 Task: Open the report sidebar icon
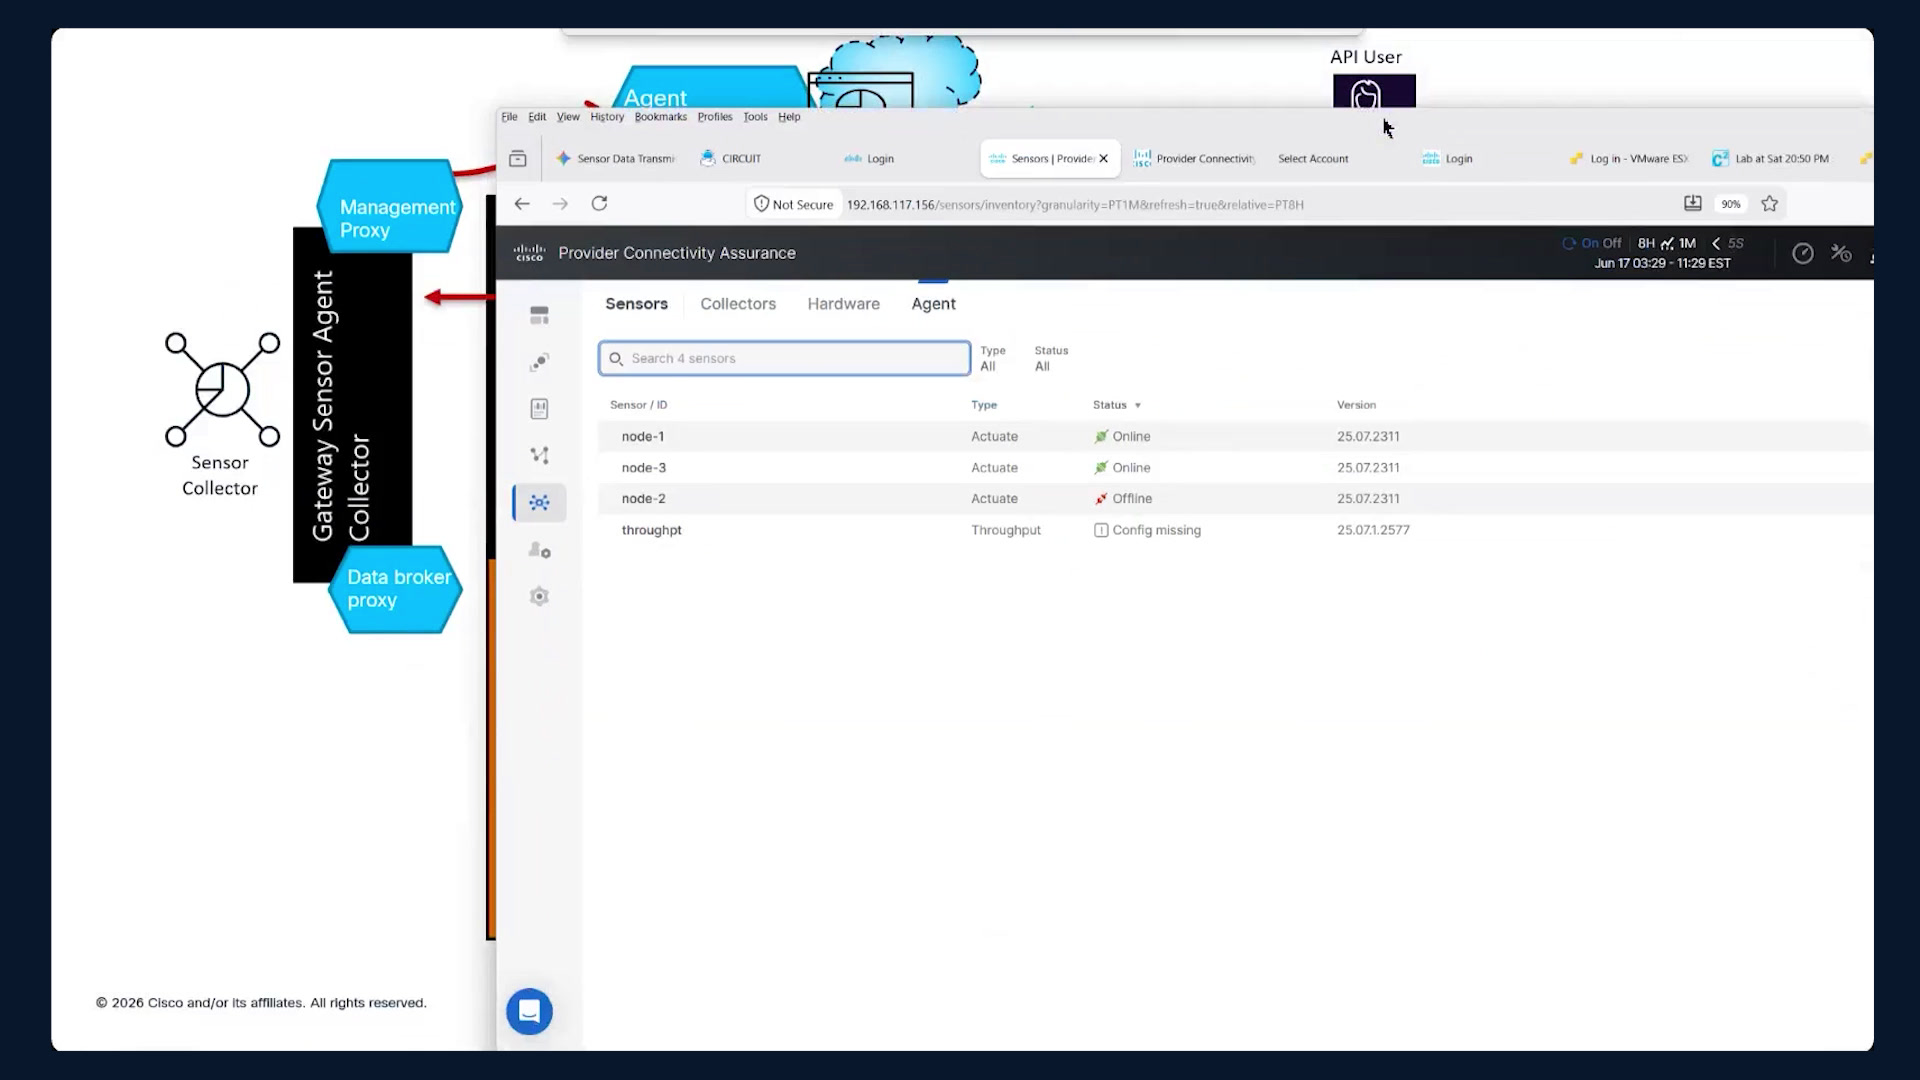coord(539,409)
